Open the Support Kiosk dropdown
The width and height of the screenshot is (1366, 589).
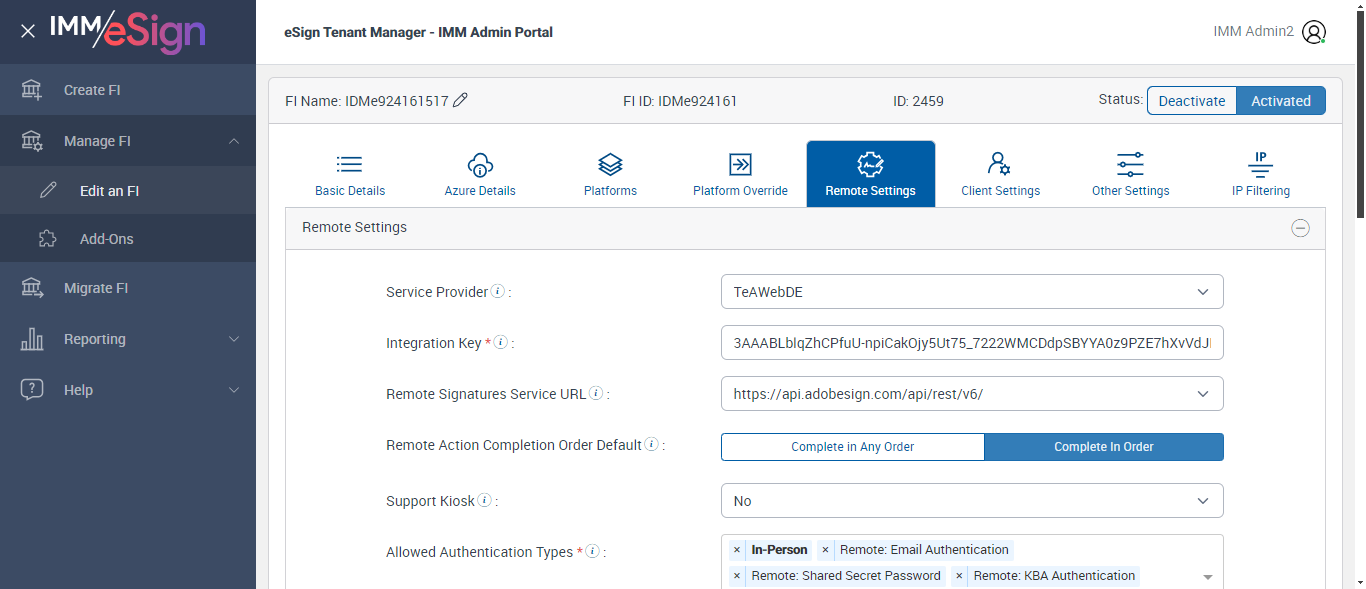pos(971,501)
